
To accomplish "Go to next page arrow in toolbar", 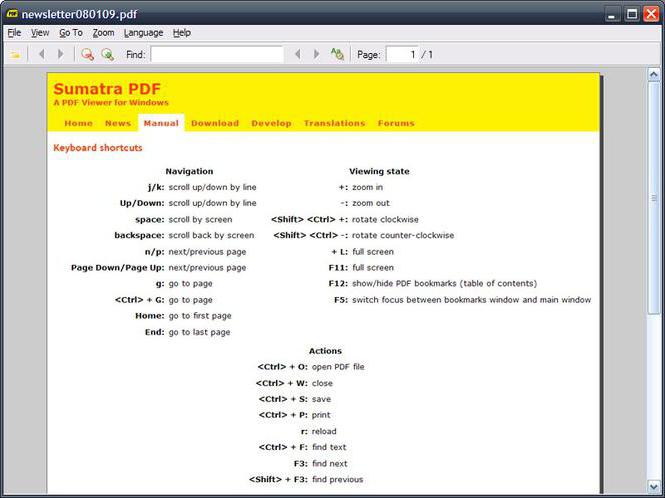I will 60,54.
